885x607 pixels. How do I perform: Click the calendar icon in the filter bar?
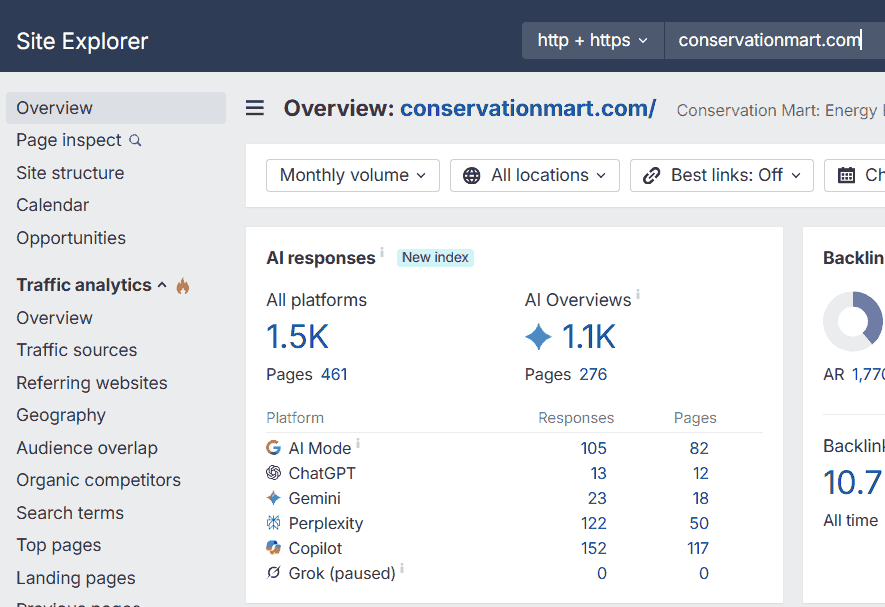coord(847,176)
